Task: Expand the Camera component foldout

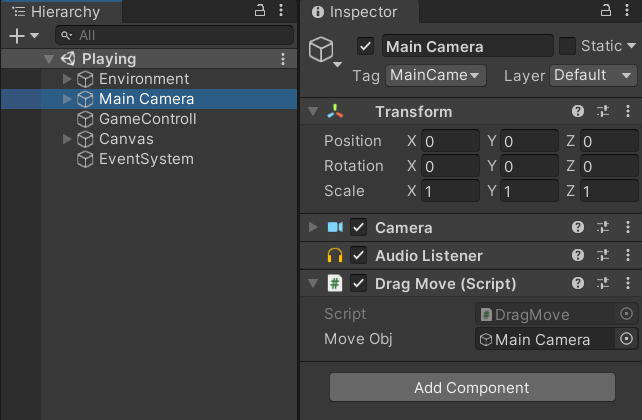Action: click(x=313, y=228)
